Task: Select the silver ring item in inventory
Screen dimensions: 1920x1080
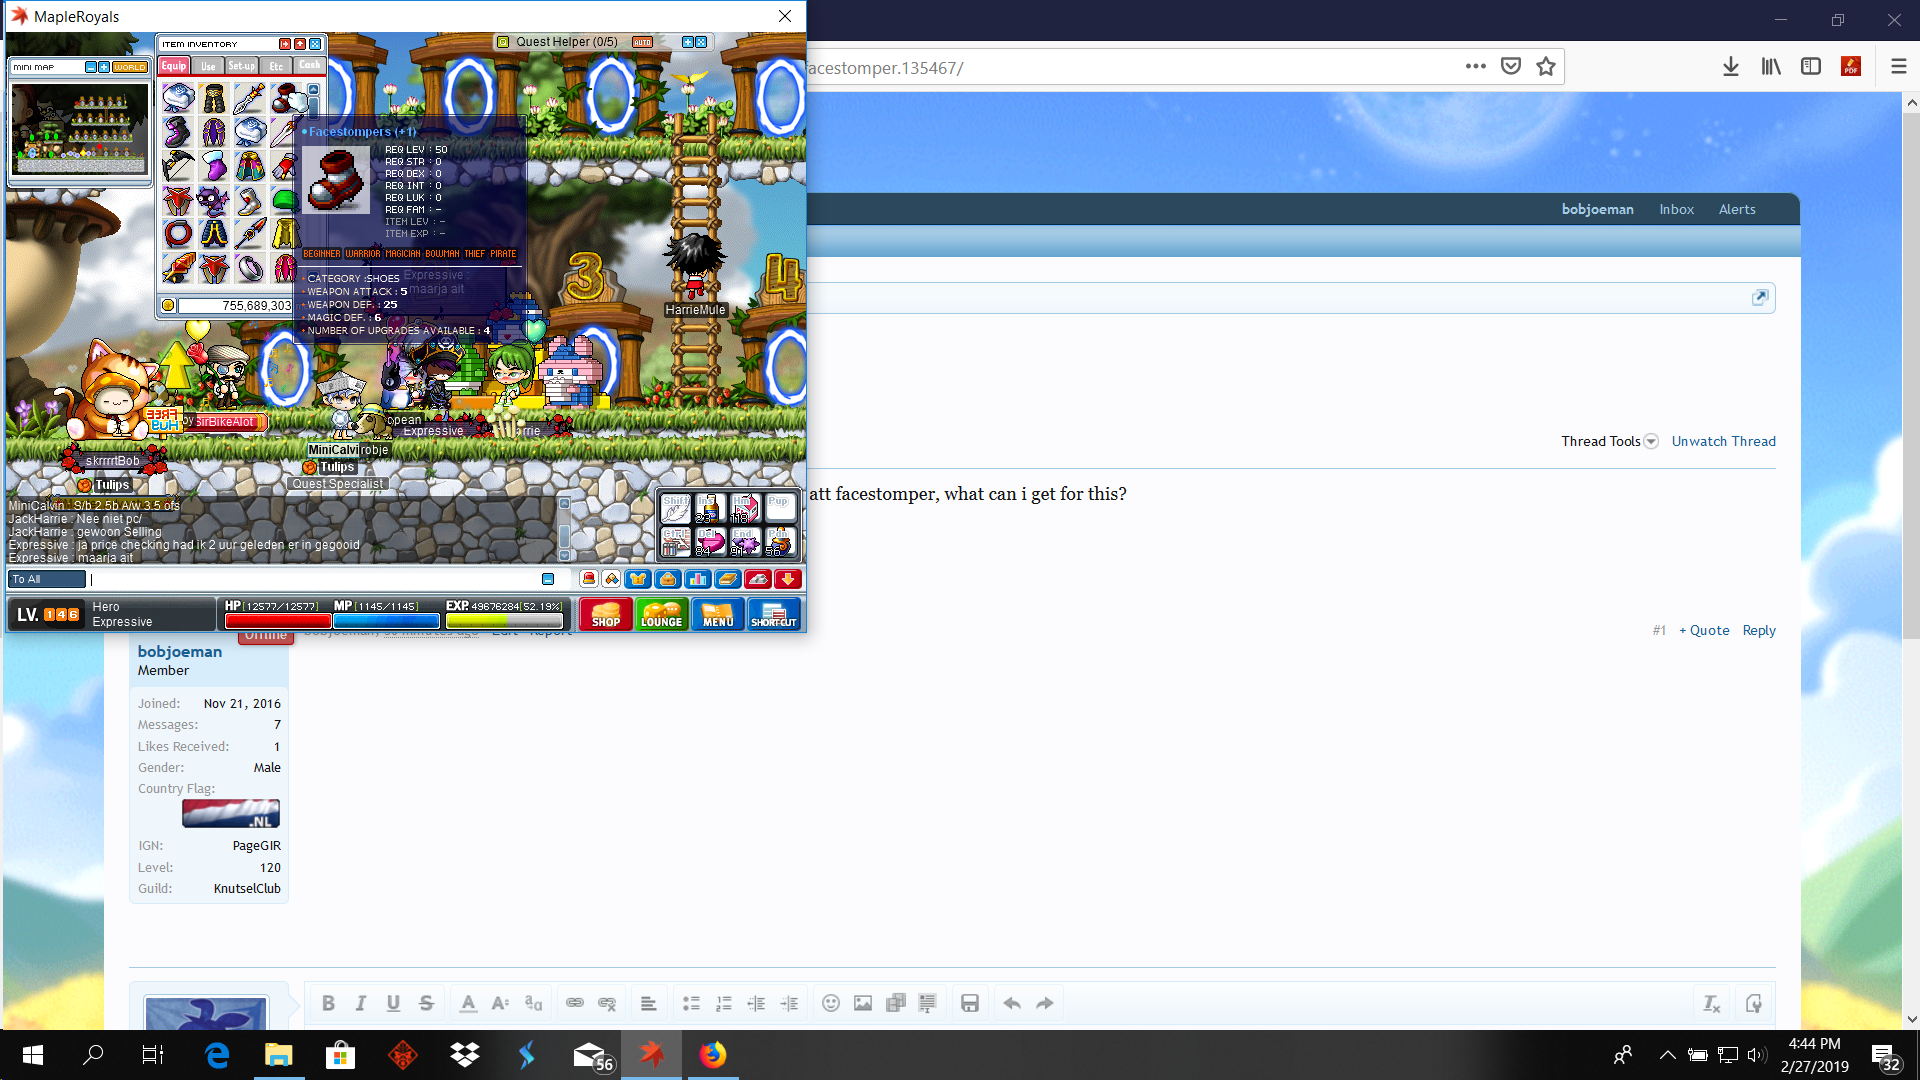Action: (250, 268)
